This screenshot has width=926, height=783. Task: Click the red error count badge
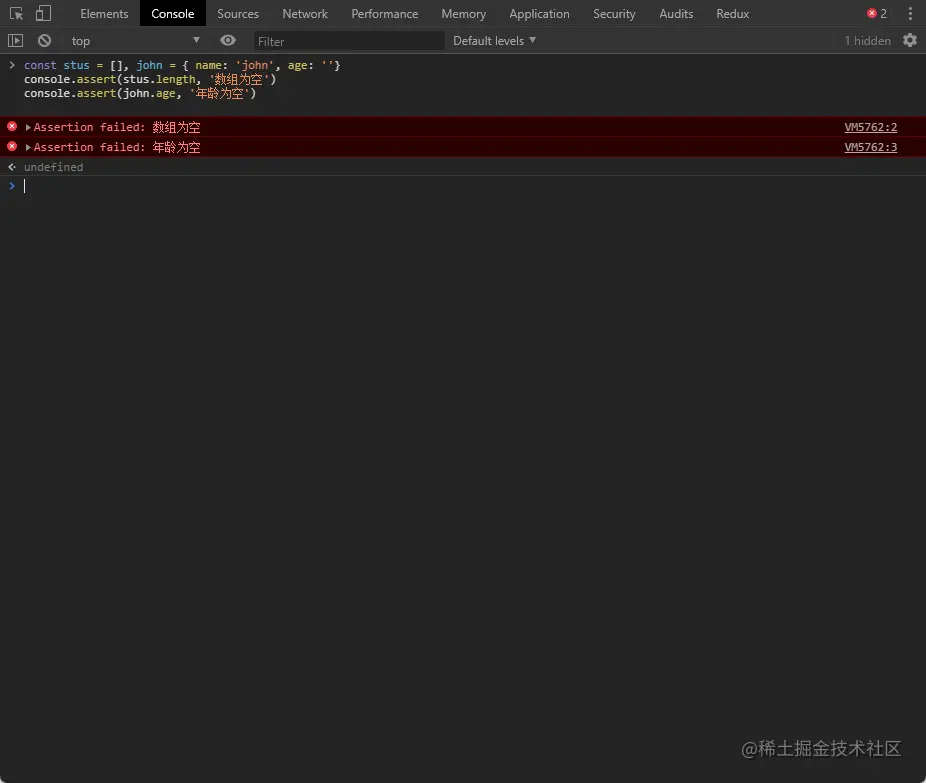pos(877,14)
